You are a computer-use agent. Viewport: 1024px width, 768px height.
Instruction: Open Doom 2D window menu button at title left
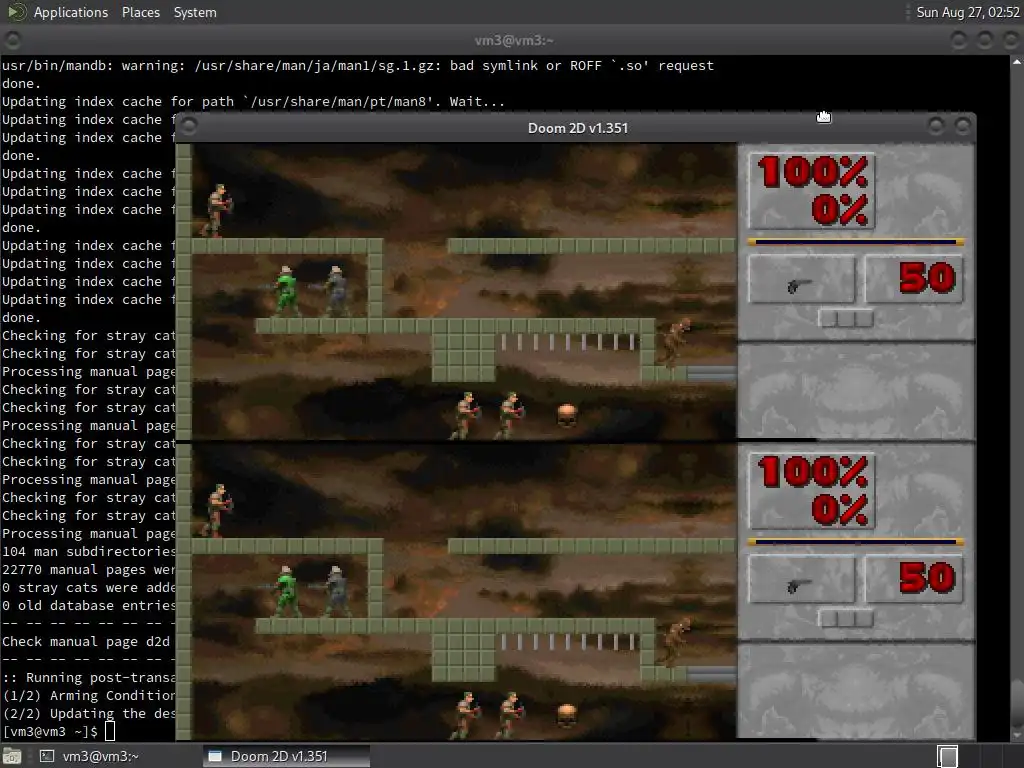pos(189,127)
